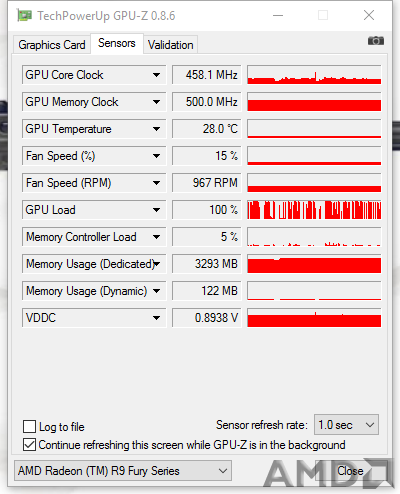Uncheck Continue refreshing in background option
This screenshot has width=400, height=494.
pos(29,445)
